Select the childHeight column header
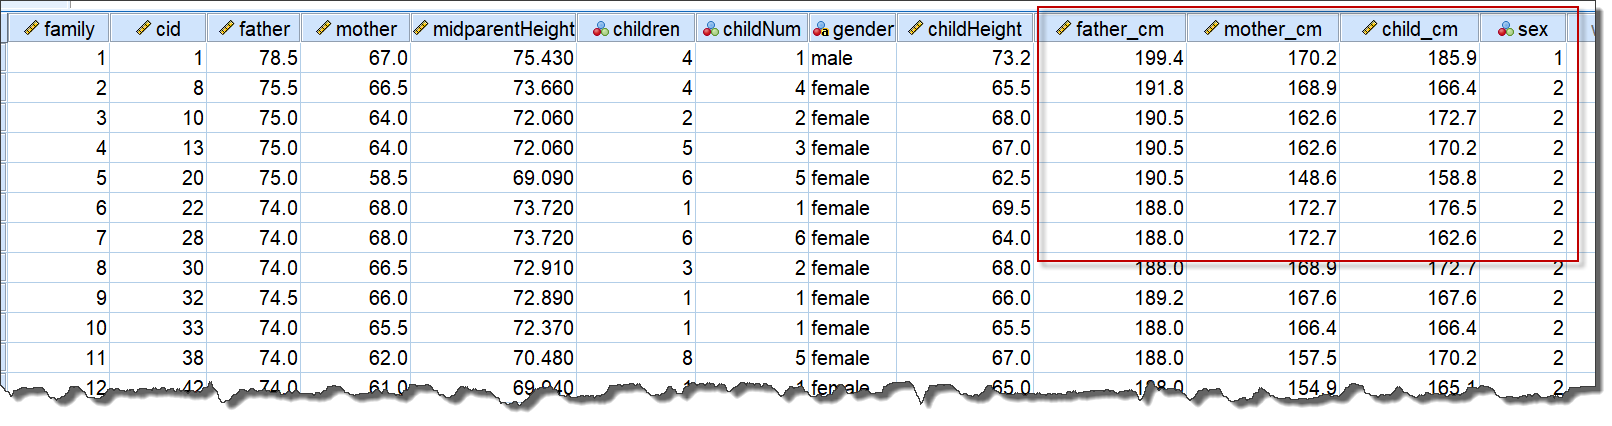Viewport: 1612px width, 426px height. click(x=965, y=29)
